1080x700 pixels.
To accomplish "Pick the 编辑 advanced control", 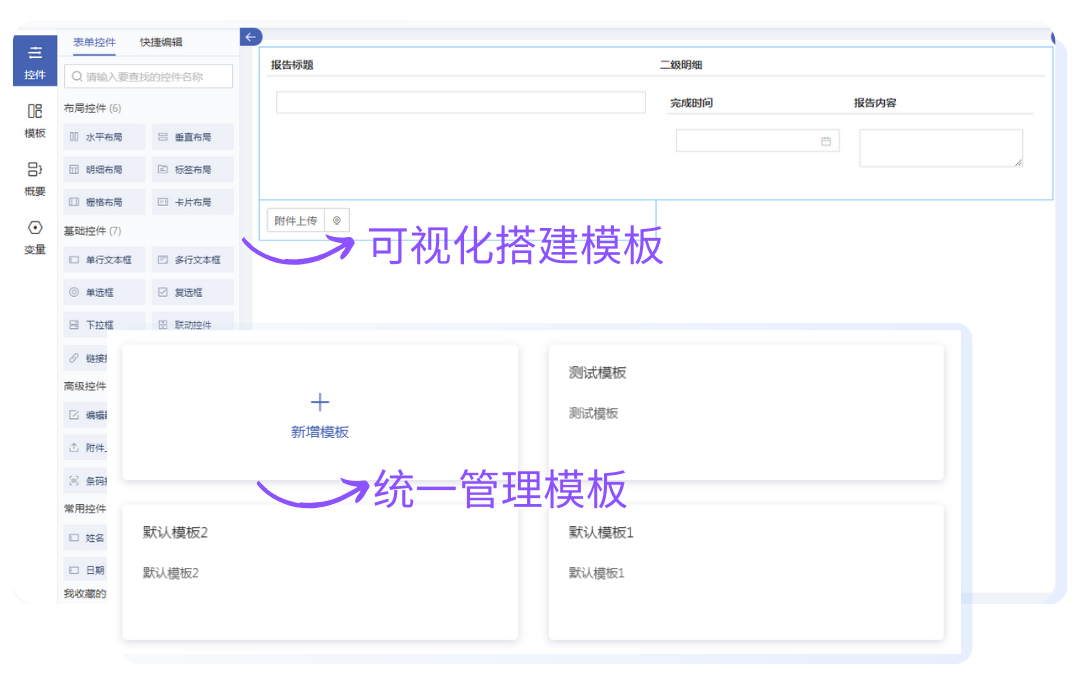I will pos(85,415).
